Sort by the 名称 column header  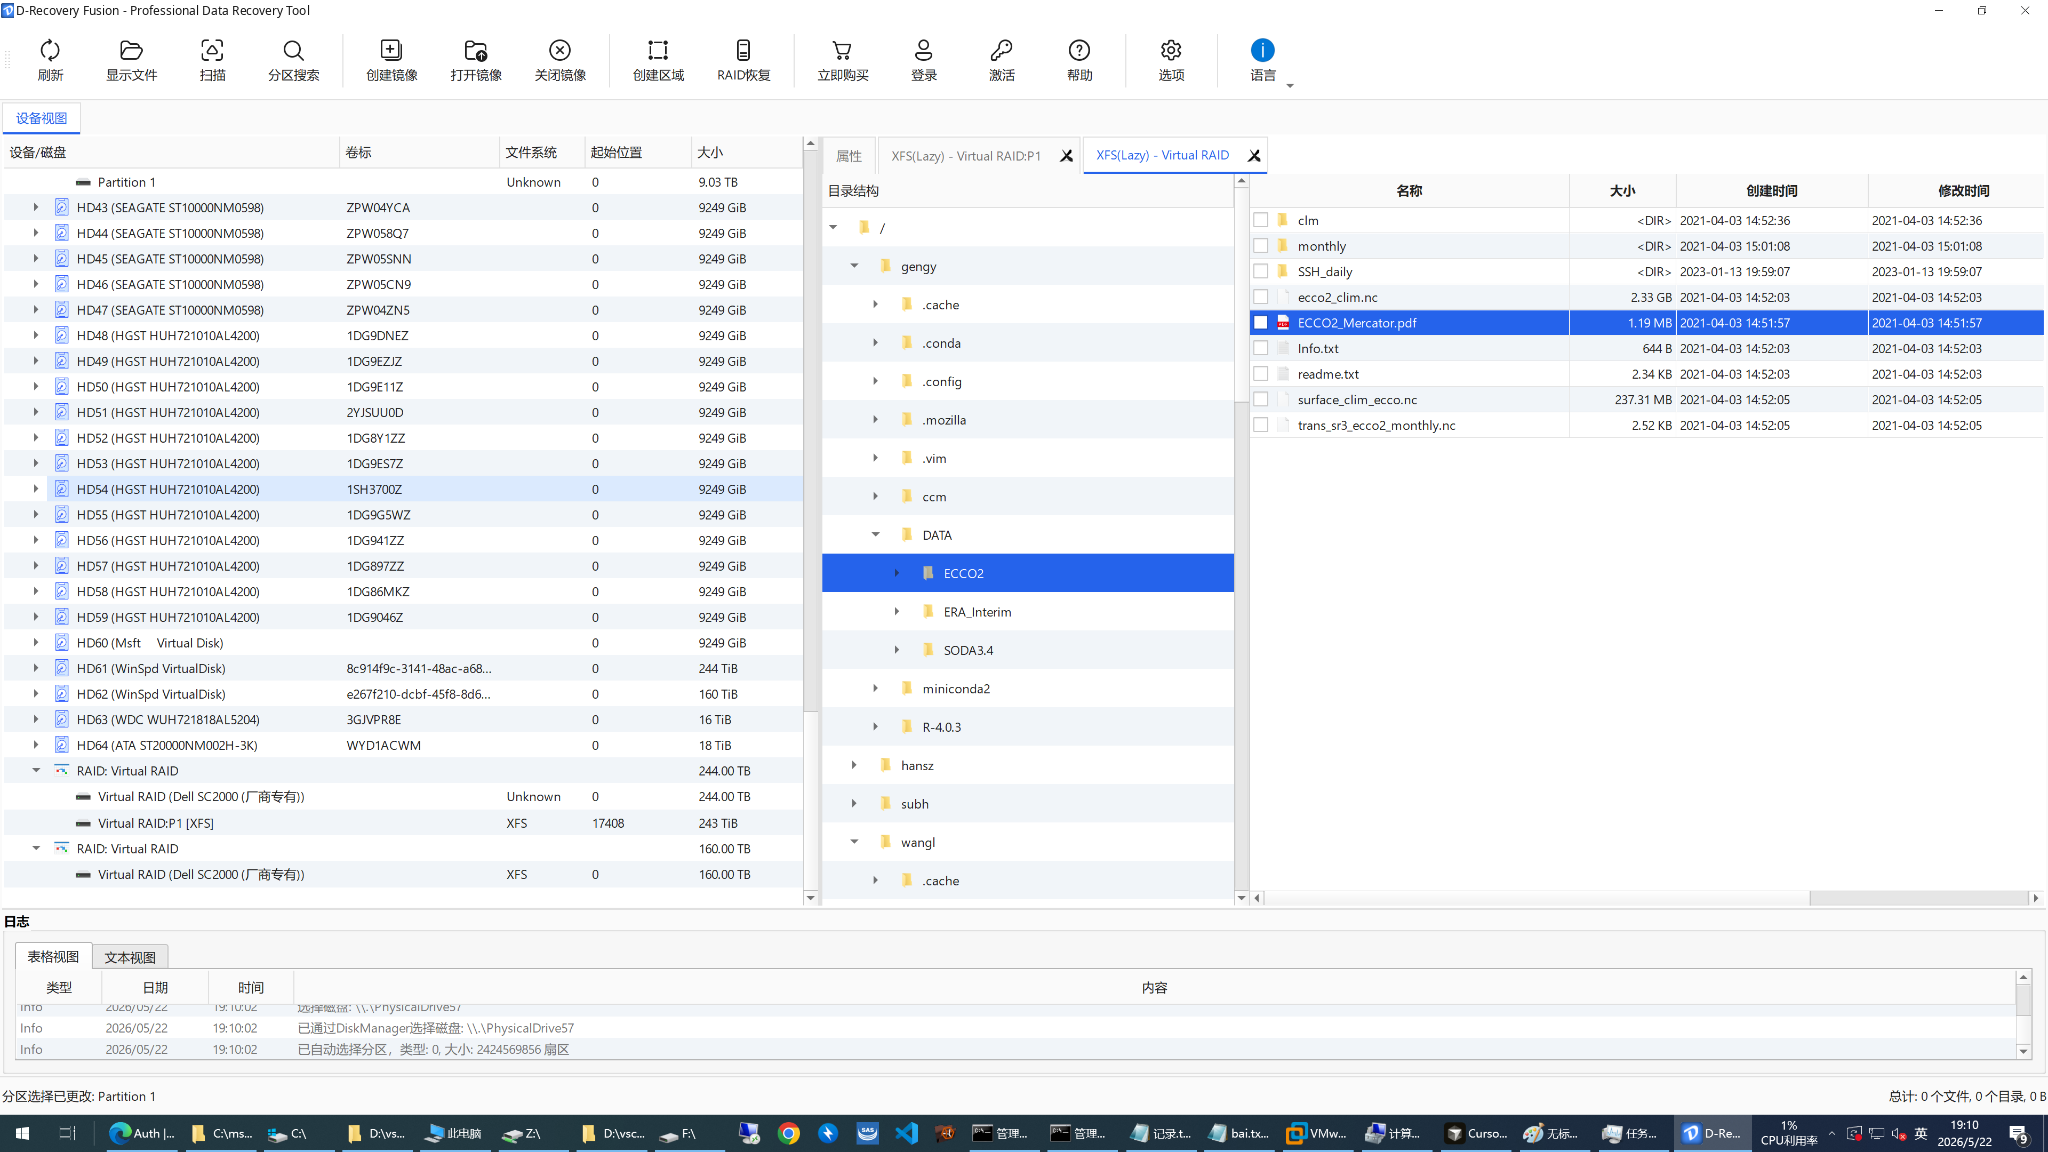pos(1409,191)
